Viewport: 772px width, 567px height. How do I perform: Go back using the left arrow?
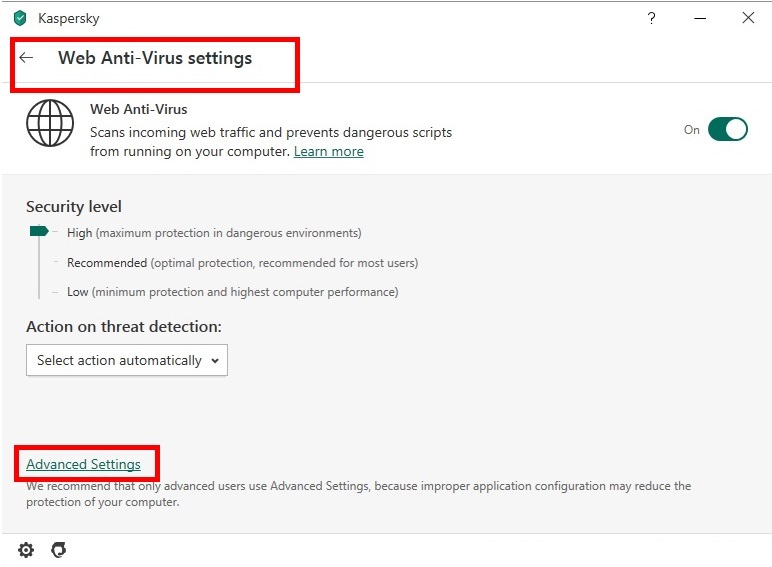27,58
